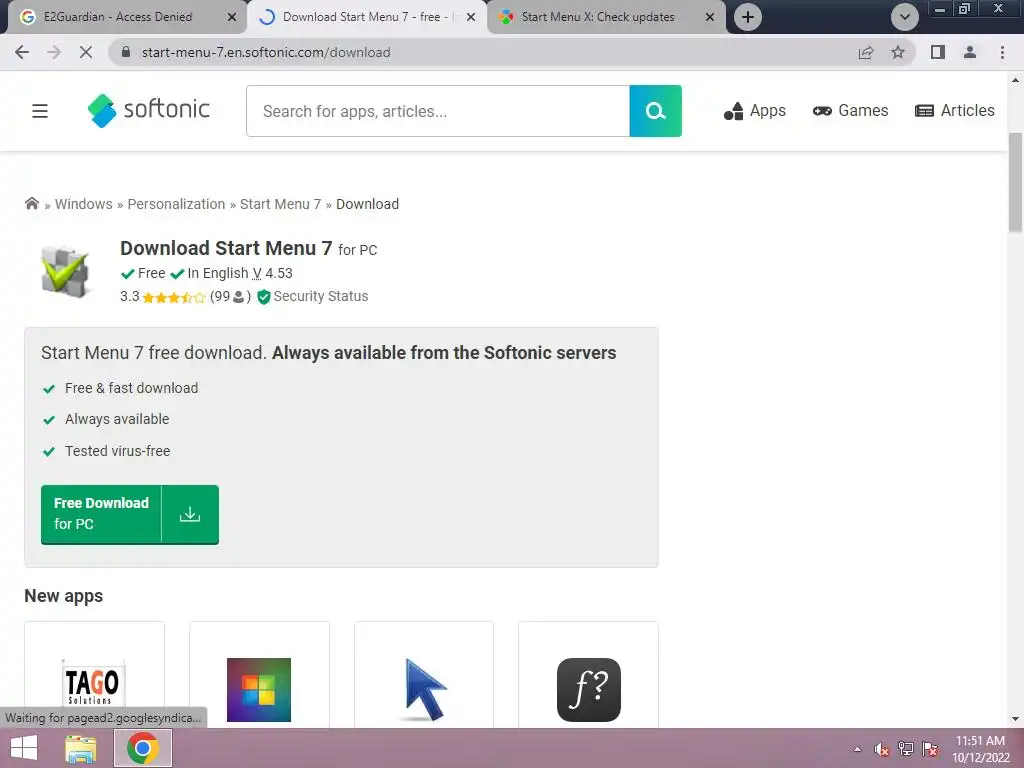Open the Personalization breadcrumb link
This screenshot has height=768, width=1024.
(176, 204)
